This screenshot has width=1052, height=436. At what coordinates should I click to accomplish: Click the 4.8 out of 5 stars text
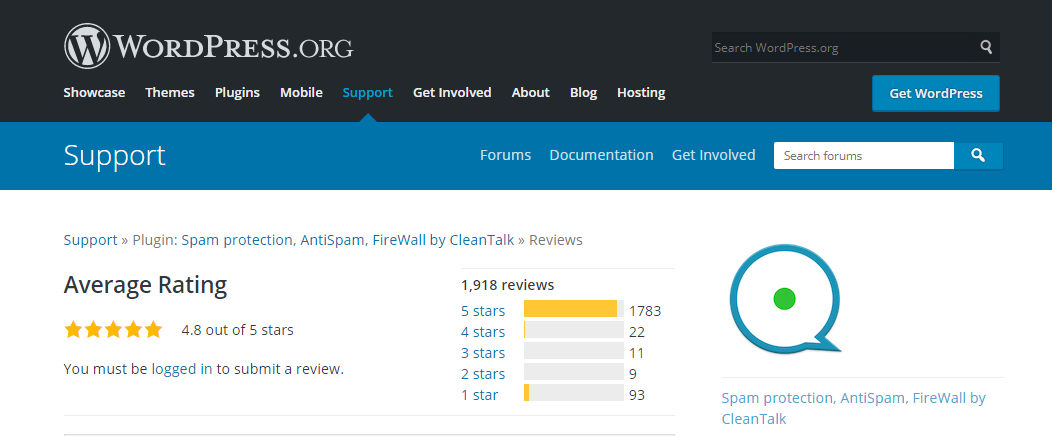click(238, 330)
